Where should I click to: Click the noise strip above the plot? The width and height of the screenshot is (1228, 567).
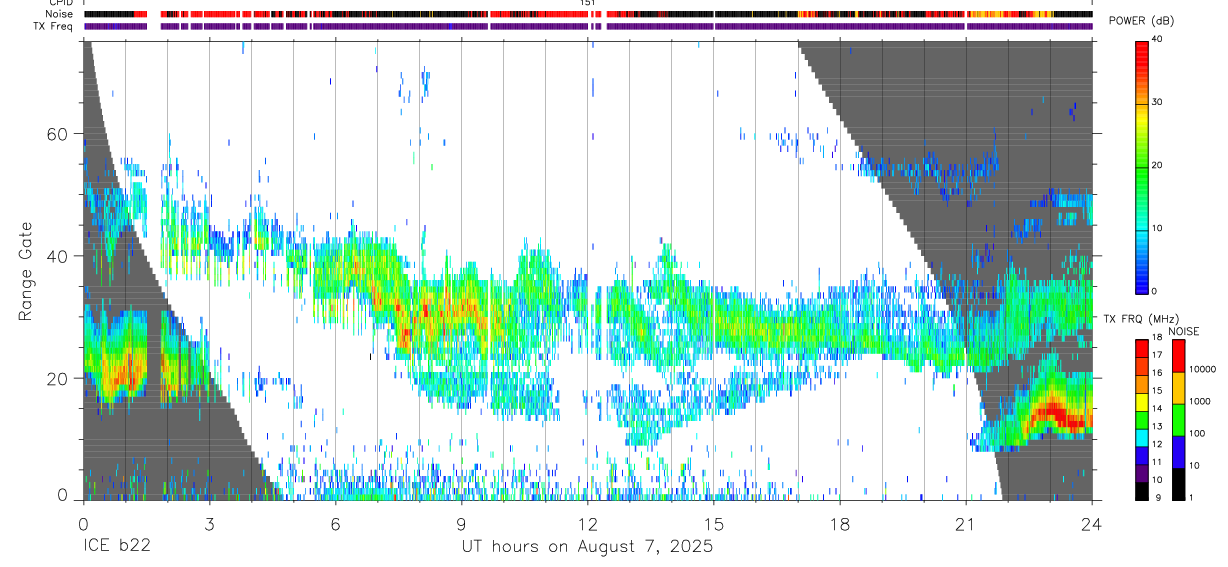point(588,14)
